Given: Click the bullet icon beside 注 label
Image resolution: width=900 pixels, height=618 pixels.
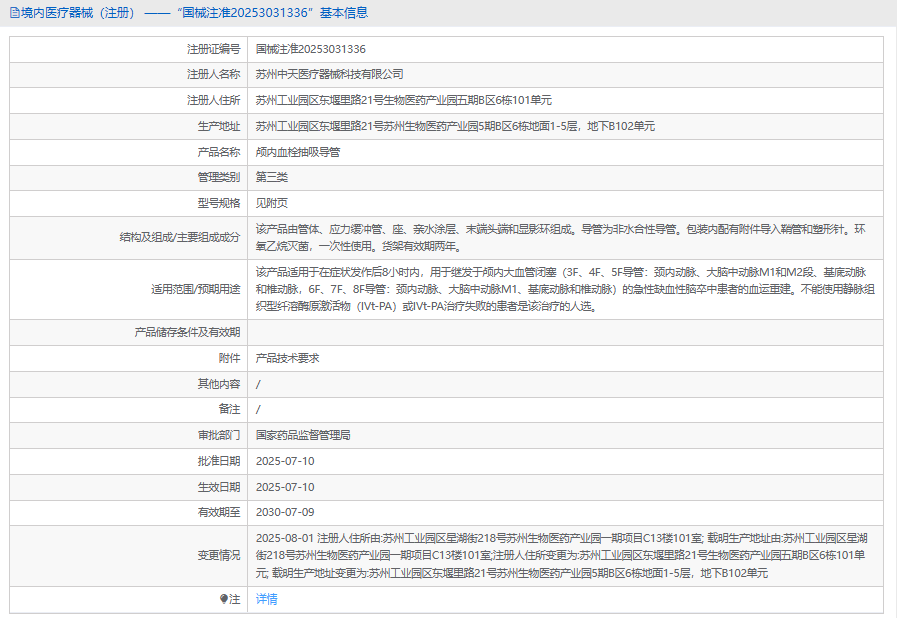Looking at the screenshot, I should pyautogui.click(x=224, y=599).
